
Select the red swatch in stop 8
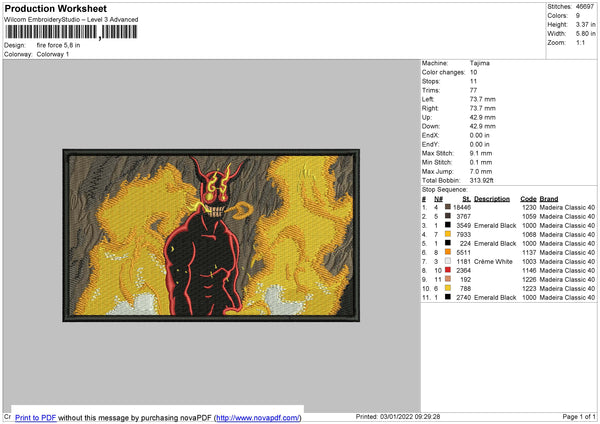447,270
